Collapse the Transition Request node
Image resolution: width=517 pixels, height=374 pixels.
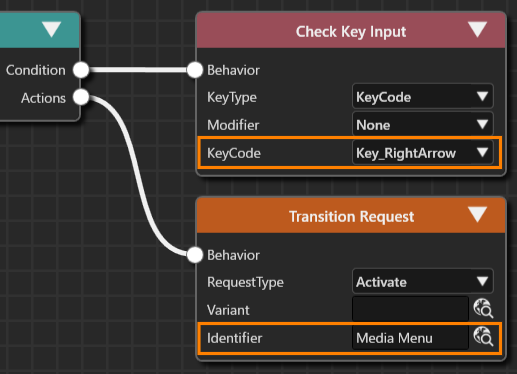coord(477,214)
